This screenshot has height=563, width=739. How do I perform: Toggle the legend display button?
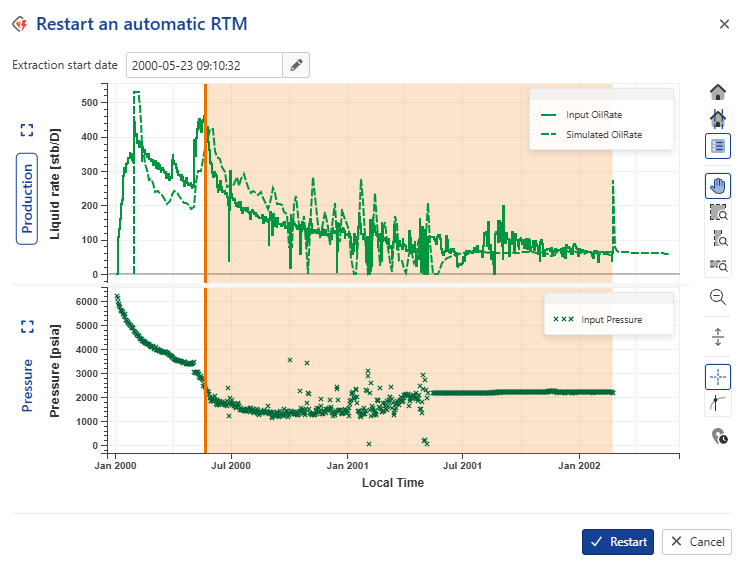pos(718,145)
